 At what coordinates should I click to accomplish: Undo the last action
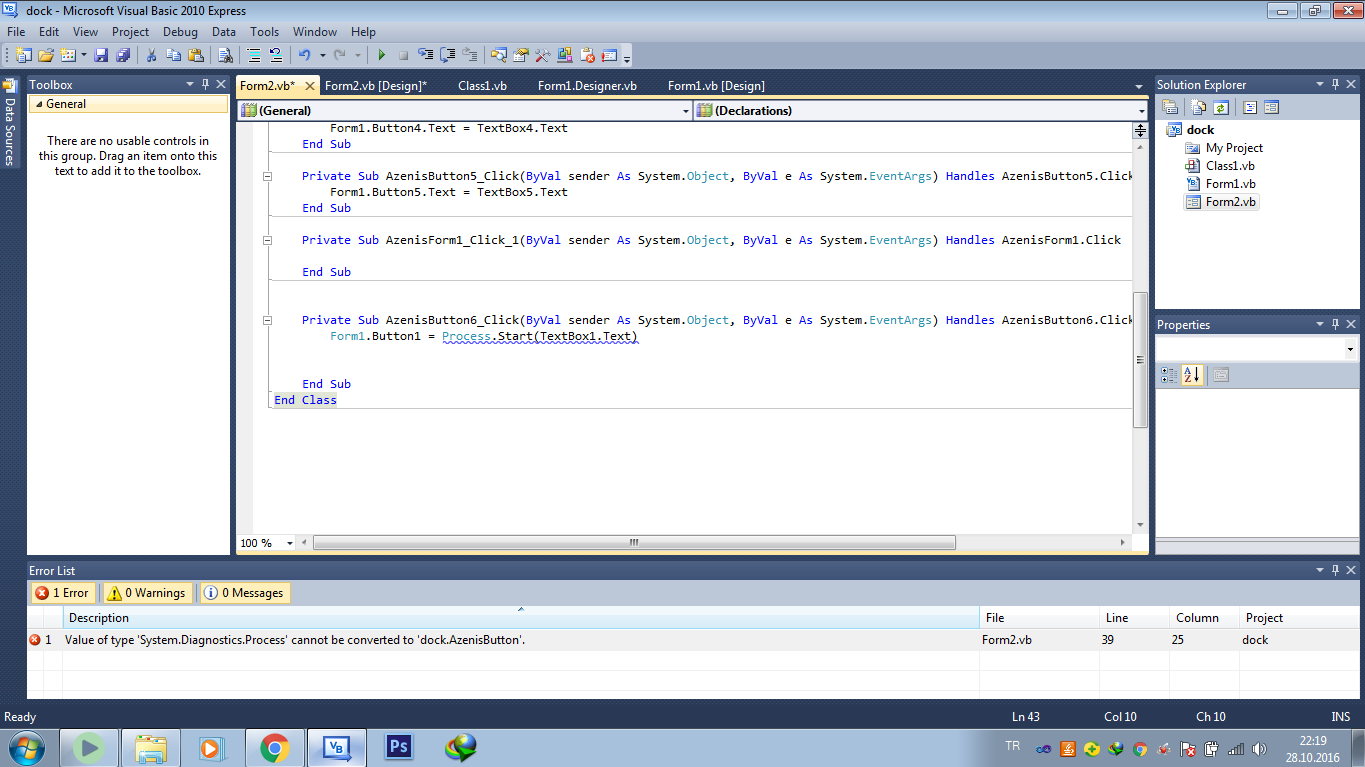tap(304, 55)
